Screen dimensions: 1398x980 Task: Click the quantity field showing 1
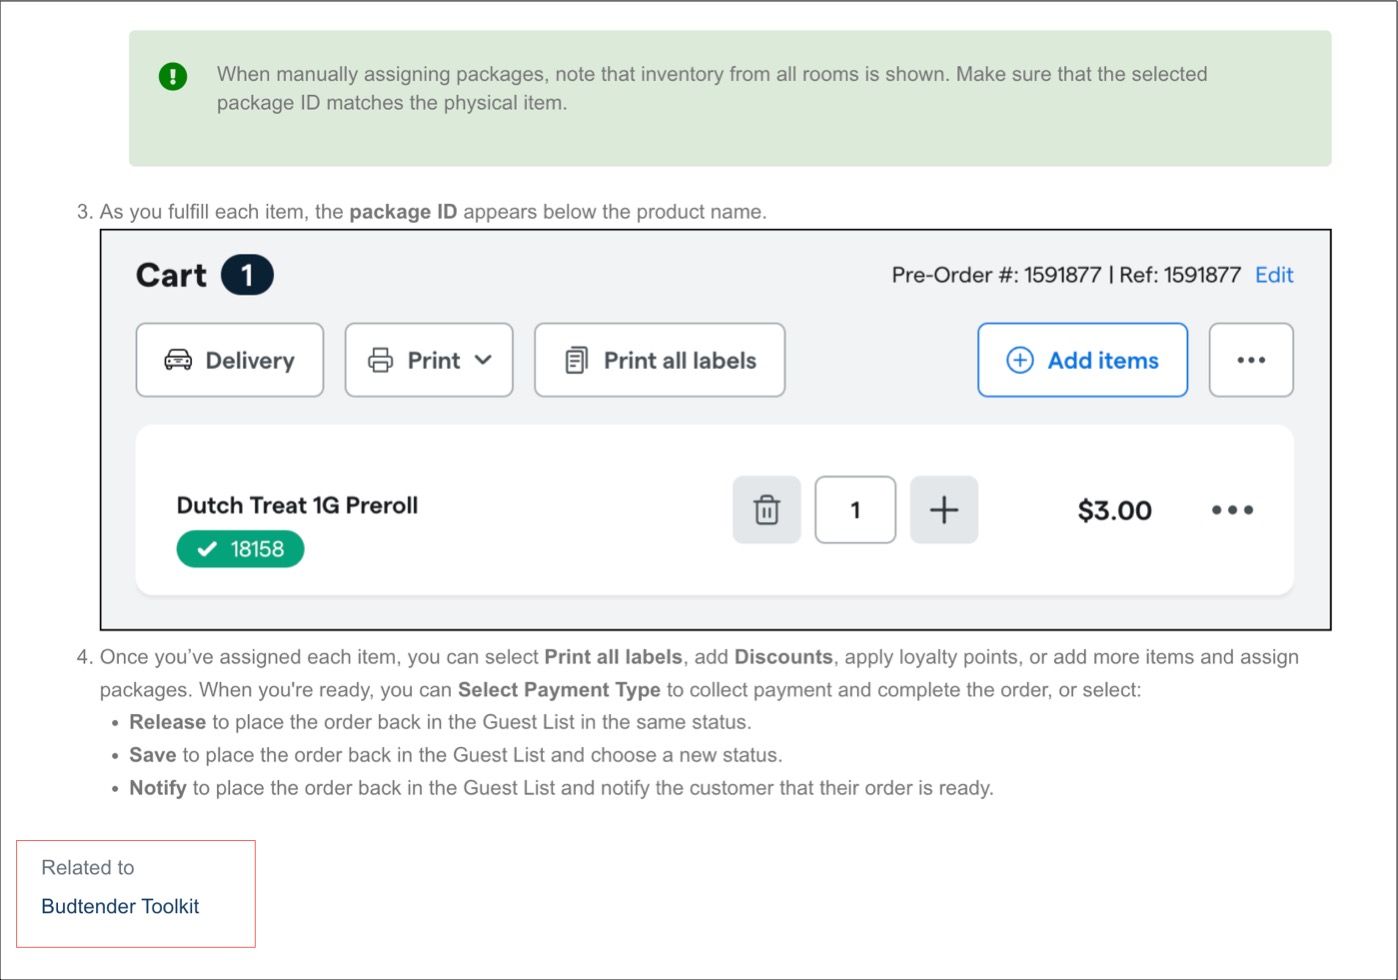pos(855,510)
